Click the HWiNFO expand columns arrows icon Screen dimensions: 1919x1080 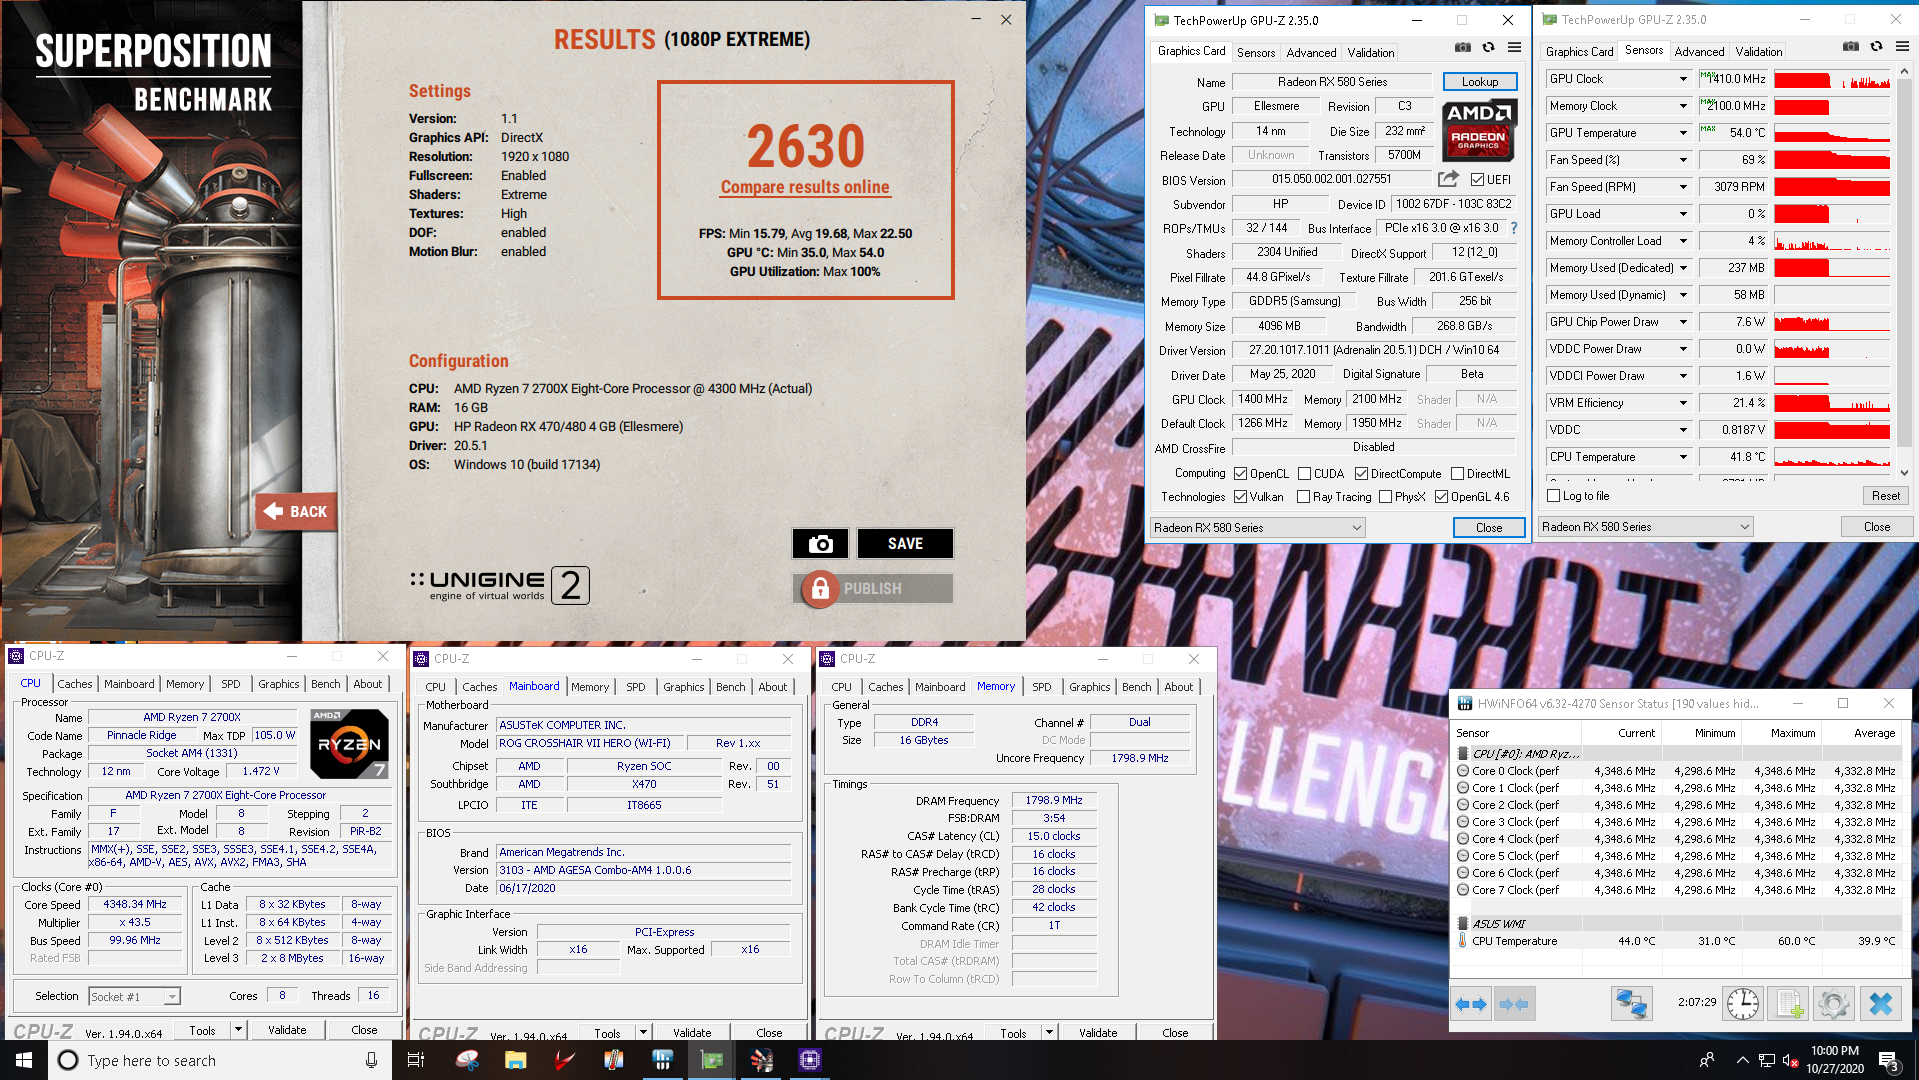coord(1471,1004)
